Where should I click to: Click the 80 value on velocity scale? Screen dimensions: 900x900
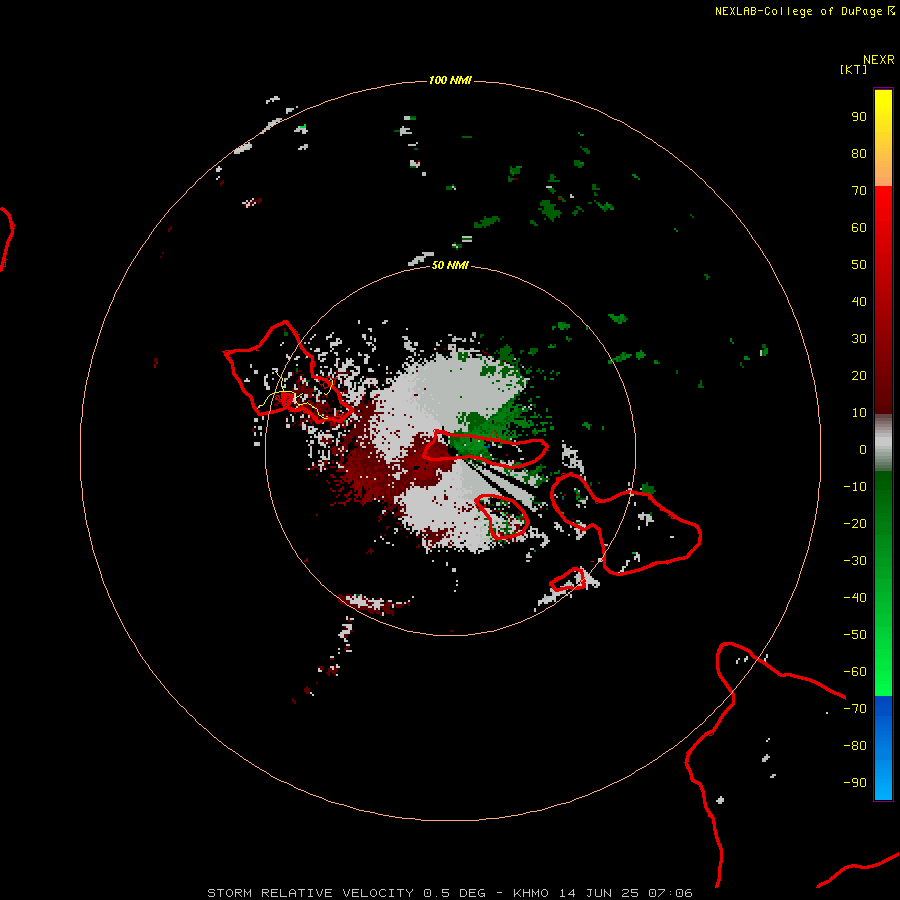pyautogui.click(x=859, y=153)
